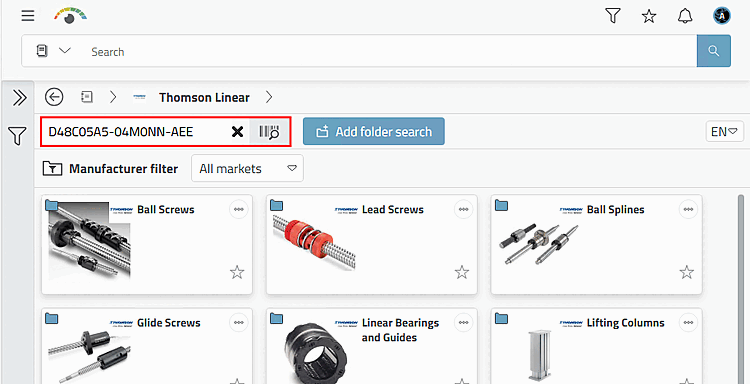Viewport: 750px width, 384px height.
Task: Click folder icon on Lifting Columns card
Action: pyautogui.click(x=501, y=318)
